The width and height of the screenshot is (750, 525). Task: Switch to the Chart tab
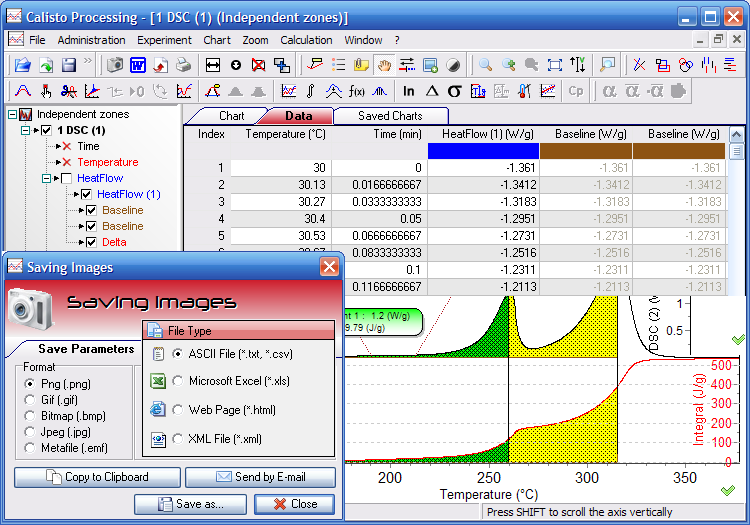(232, 116)
